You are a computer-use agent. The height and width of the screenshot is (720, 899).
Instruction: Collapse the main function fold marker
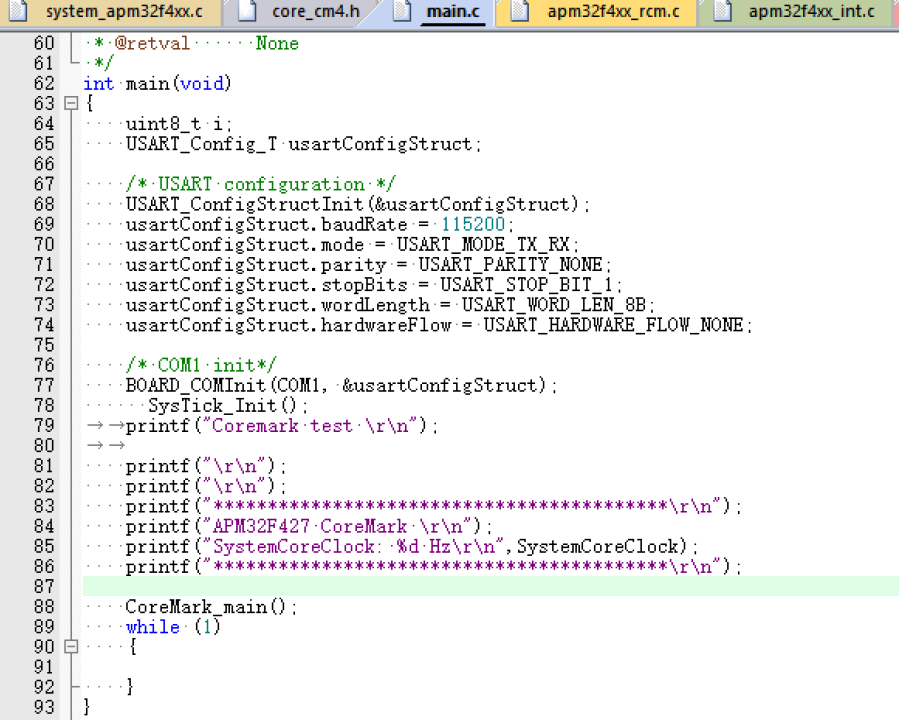pyautogui.click(x=70, y=103)
